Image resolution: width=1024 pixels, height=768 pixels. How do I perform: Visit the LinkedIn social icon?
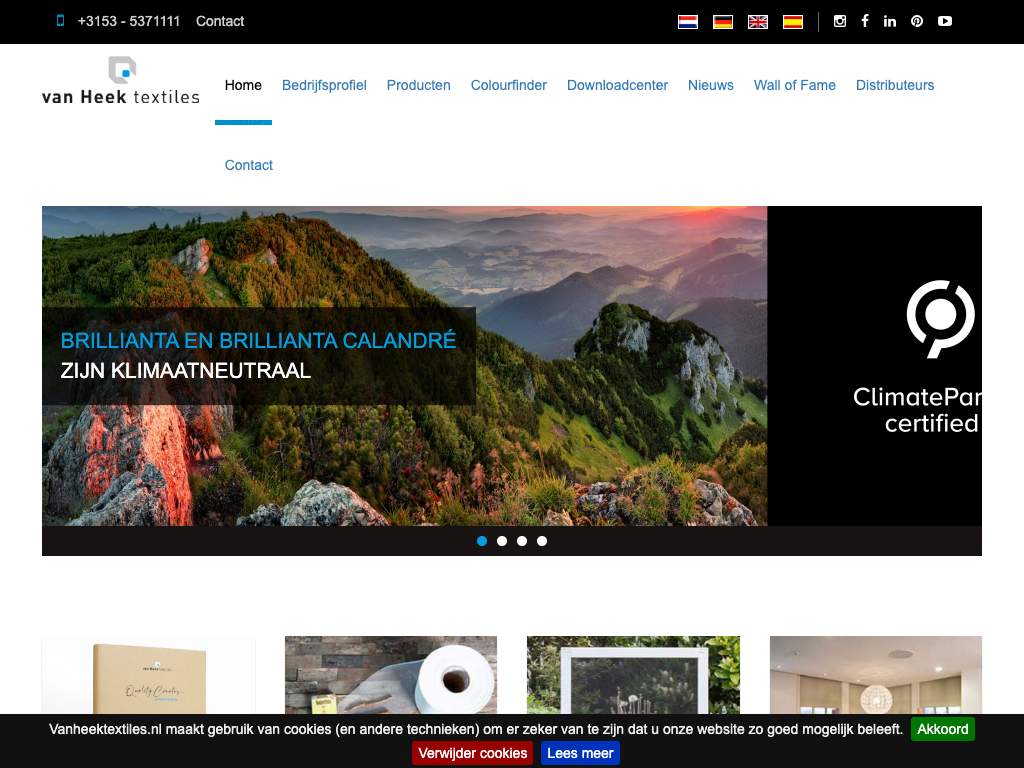890,21
